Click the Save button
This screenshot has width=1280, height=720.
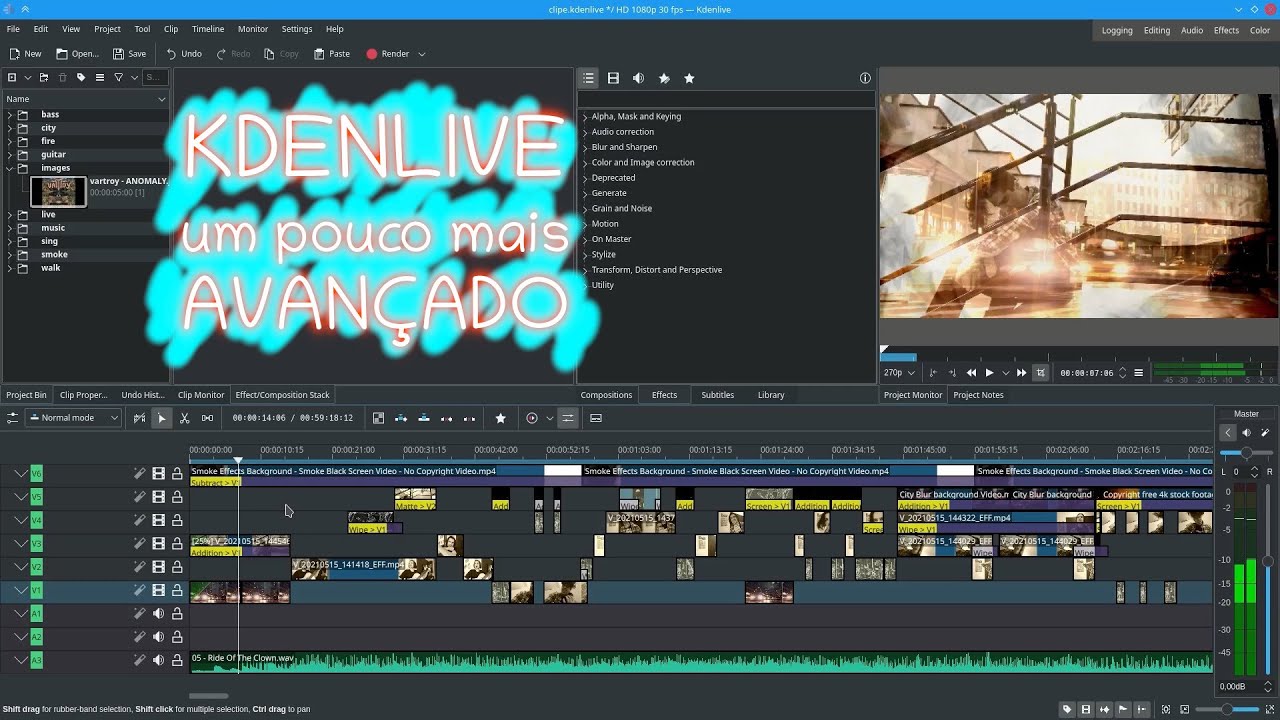pyautogui.click(x=130, y=54)
